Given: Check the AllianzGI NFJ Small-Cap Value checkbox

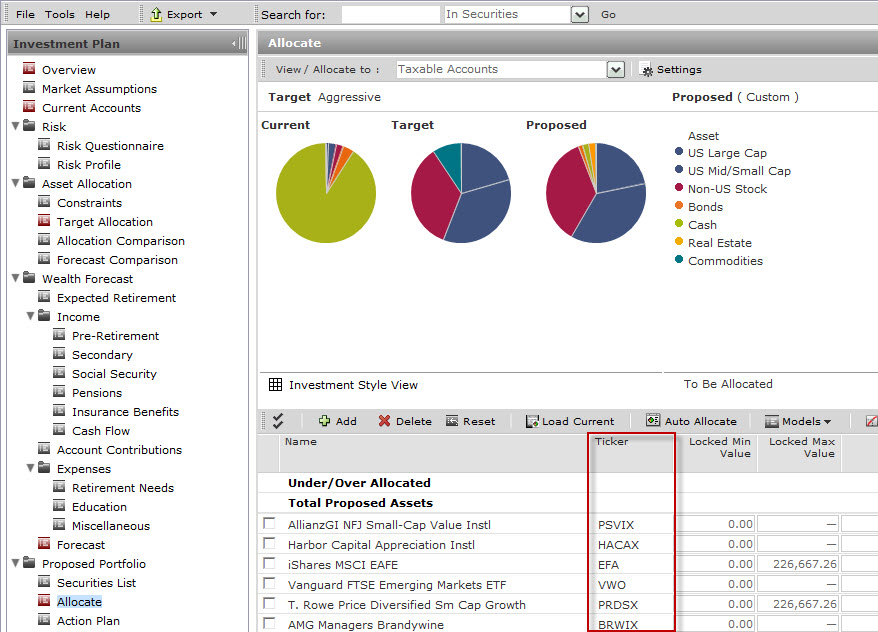Looking at the screenshot, I should tap(269, 524).
